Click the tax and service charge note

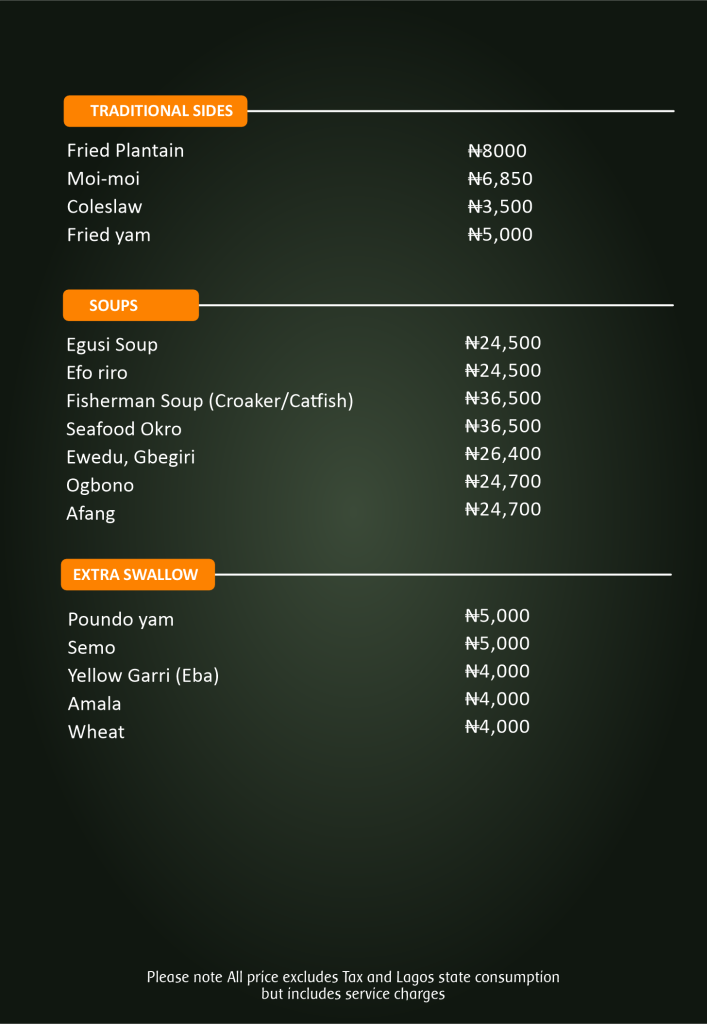coord(353,985)
